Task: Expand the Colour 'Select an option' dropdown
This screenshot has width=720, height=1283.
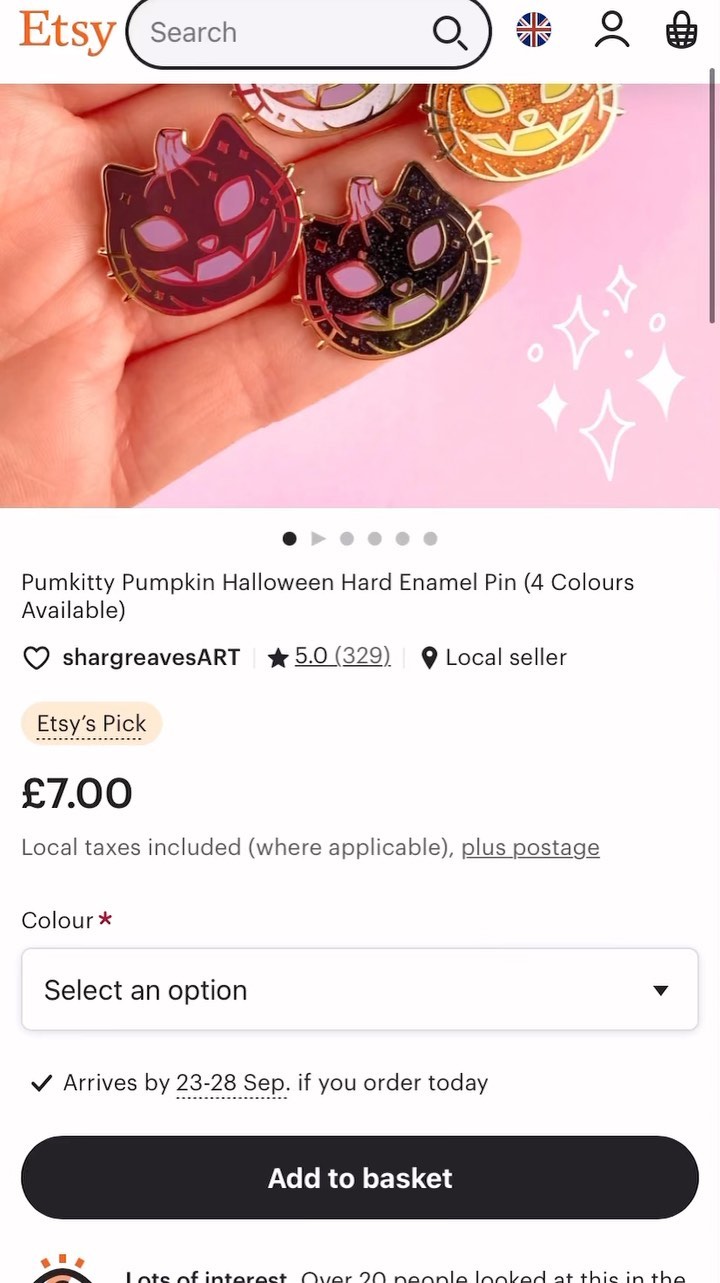Action: click(340, 990)
